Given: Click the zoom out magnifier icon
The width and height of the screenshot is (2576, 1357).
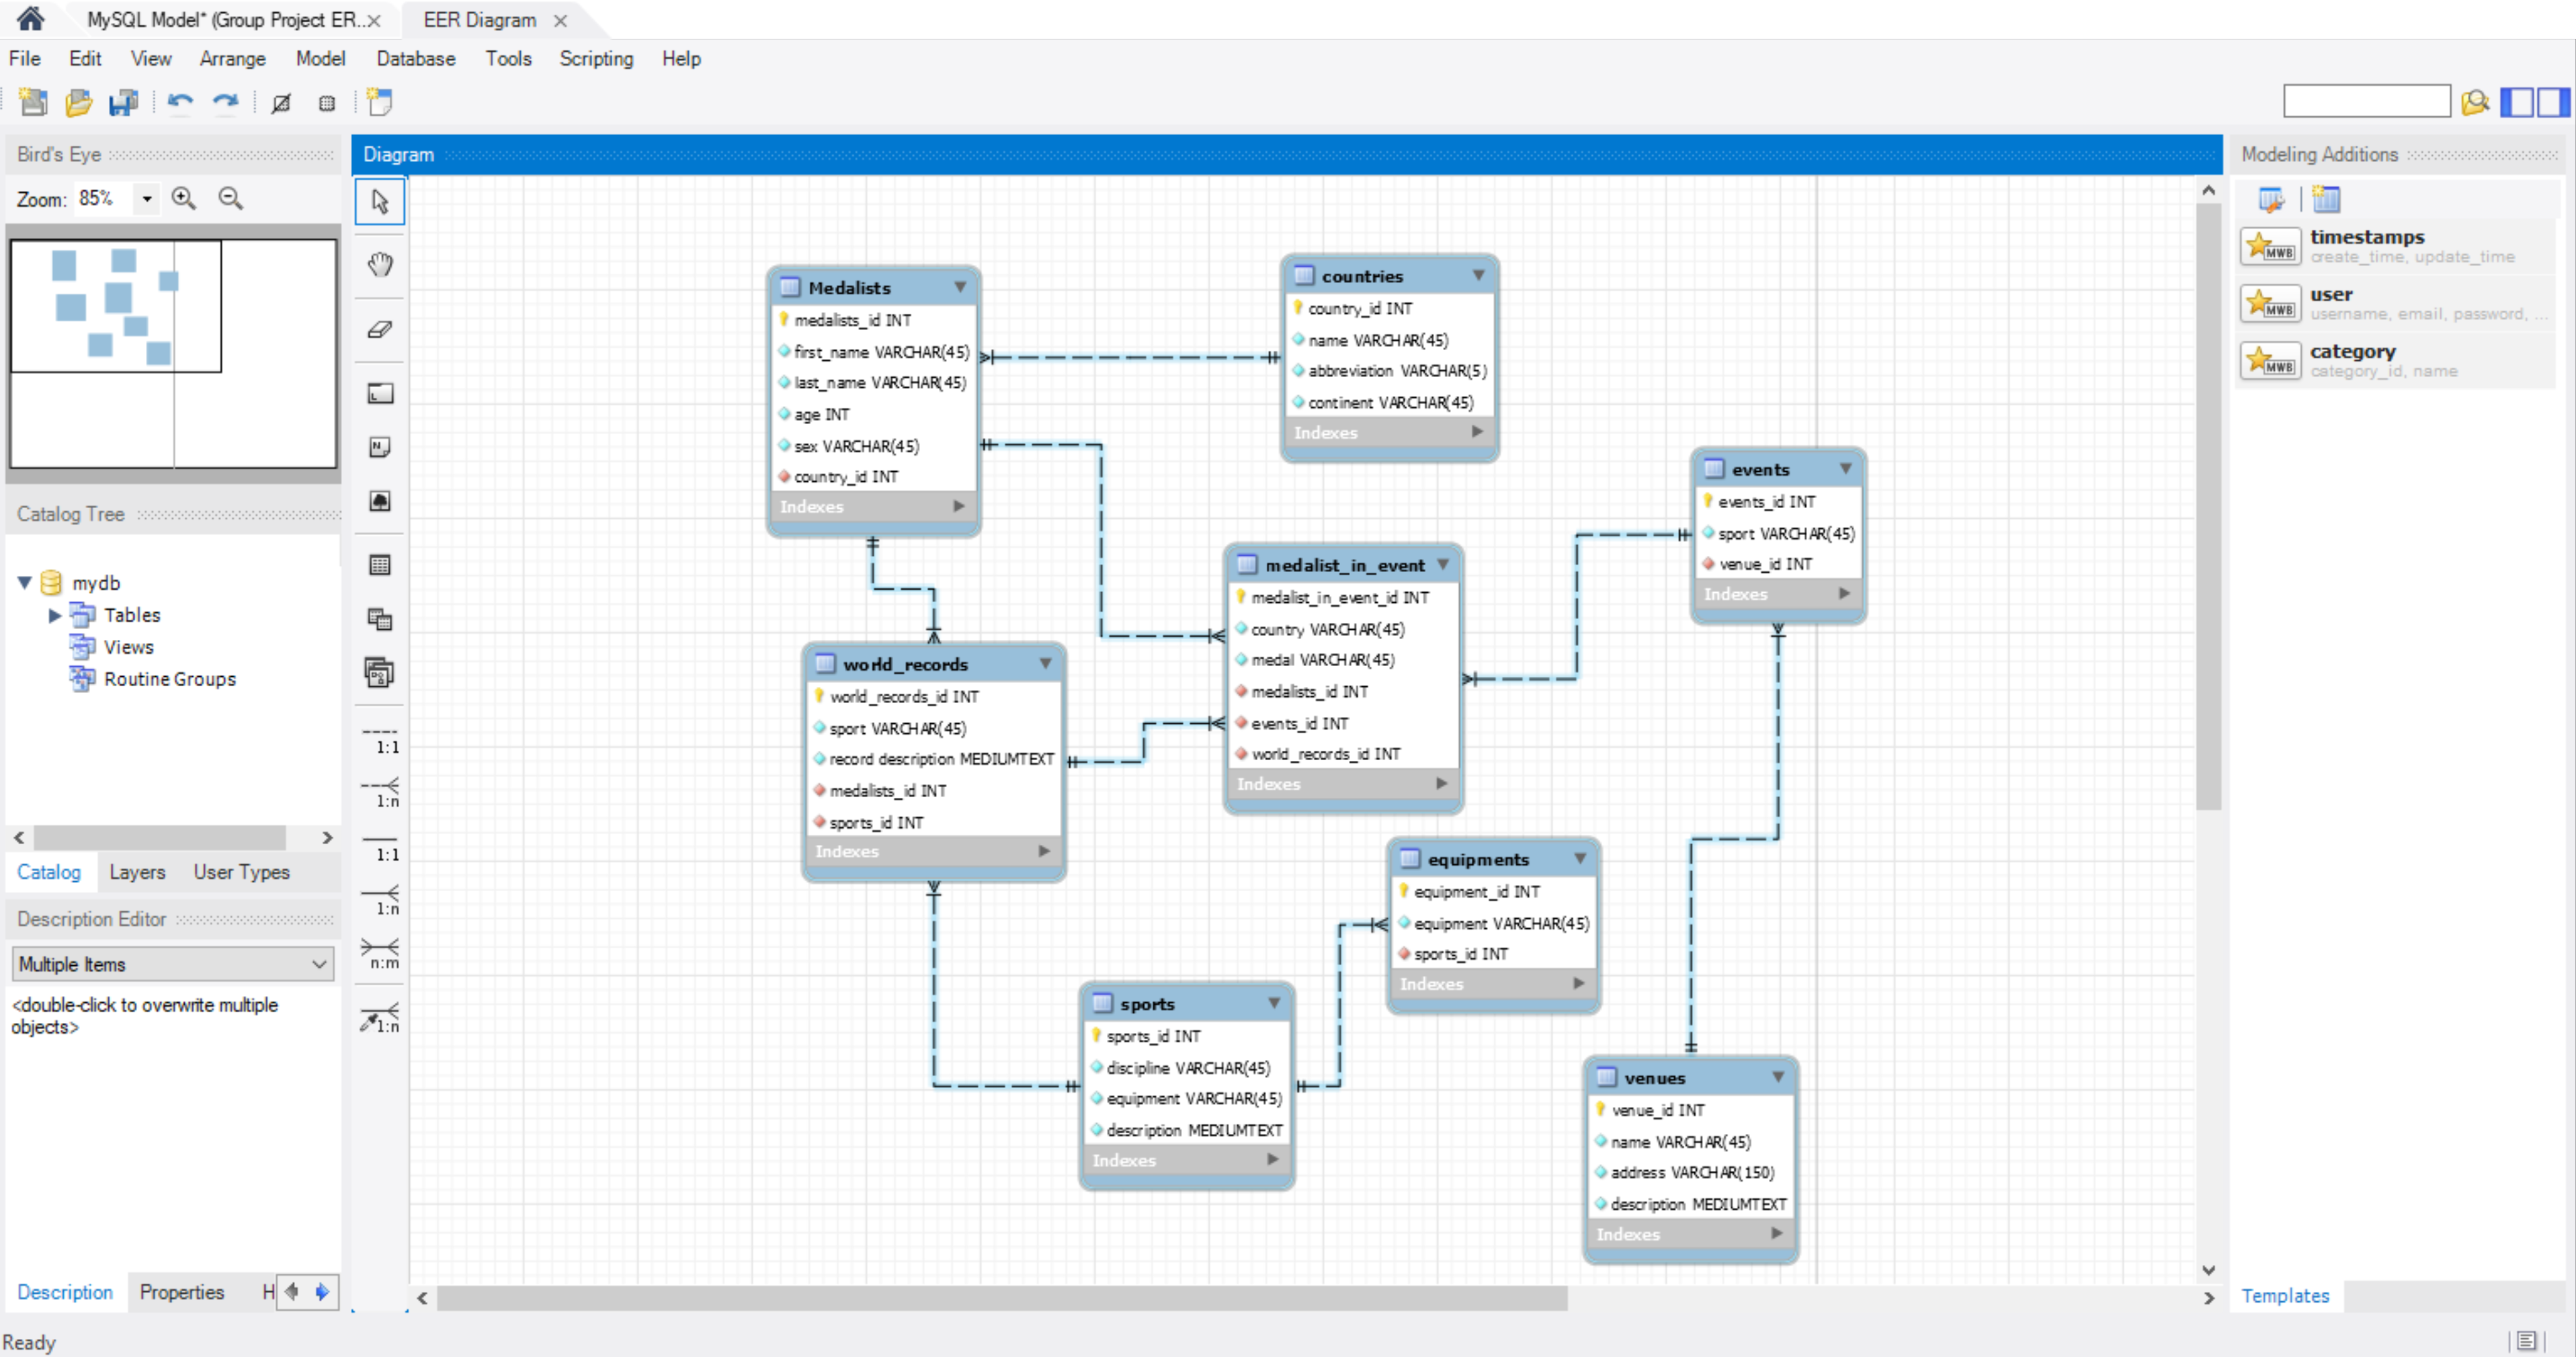Looking at the screenshot, I should (x=231, y=198).
